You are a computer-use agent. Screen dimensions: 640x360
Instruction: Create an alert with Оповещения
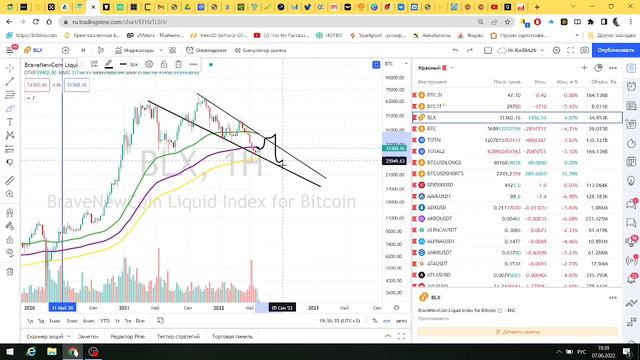(206, 50)
